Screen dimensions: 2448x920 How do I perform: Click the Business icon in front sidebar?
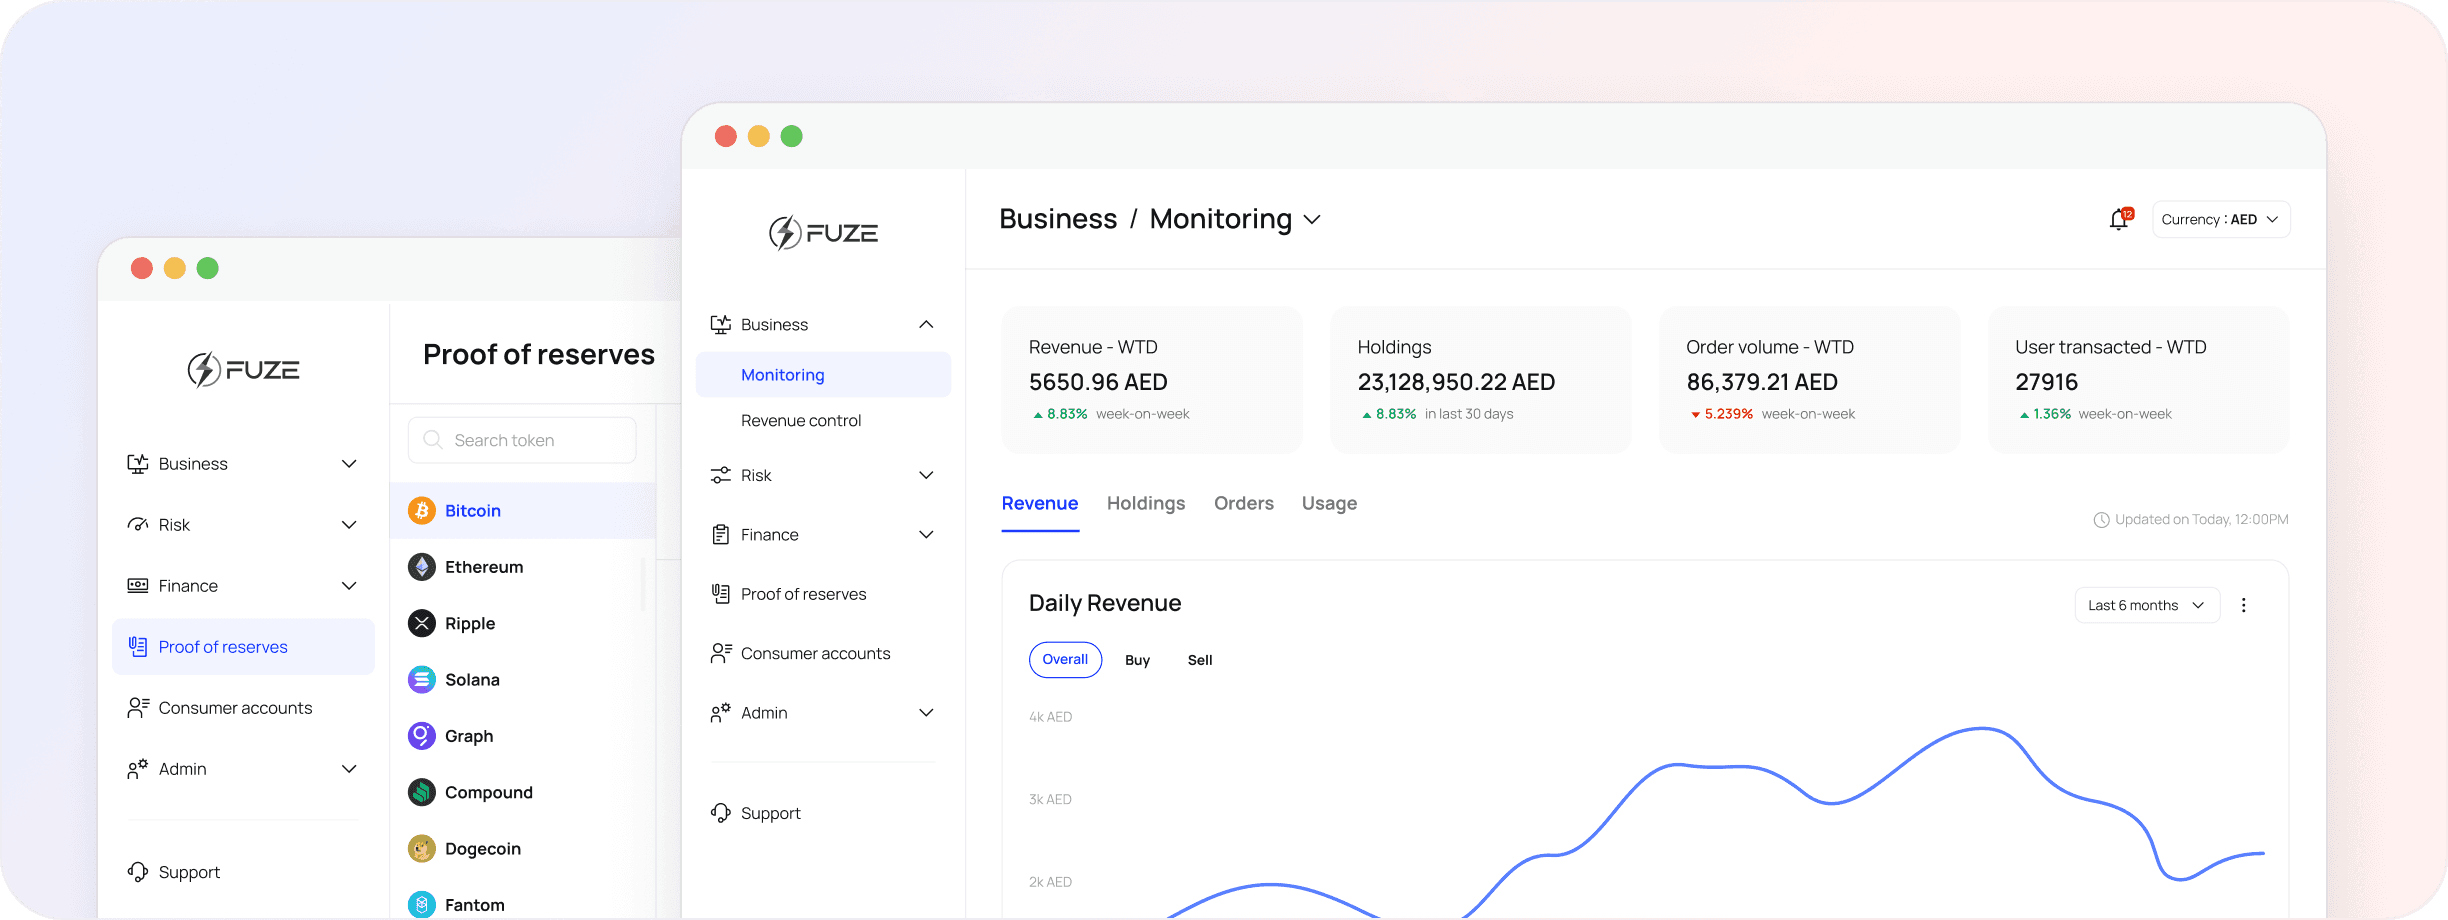720,325
